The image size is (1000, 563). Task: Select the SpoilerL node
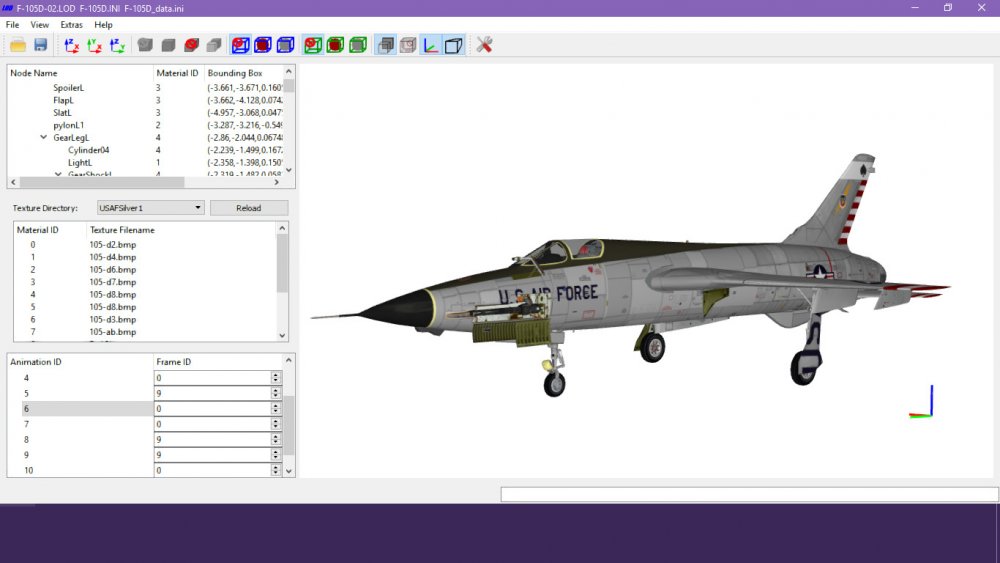[x=68, y=87]
